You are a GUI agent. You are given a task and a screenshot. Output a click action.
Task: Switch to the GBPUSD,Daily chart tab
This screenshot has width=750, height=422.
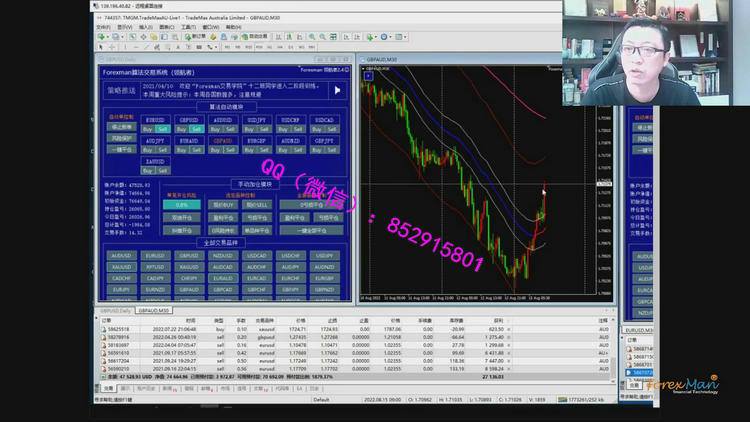[x=115, y=310]
